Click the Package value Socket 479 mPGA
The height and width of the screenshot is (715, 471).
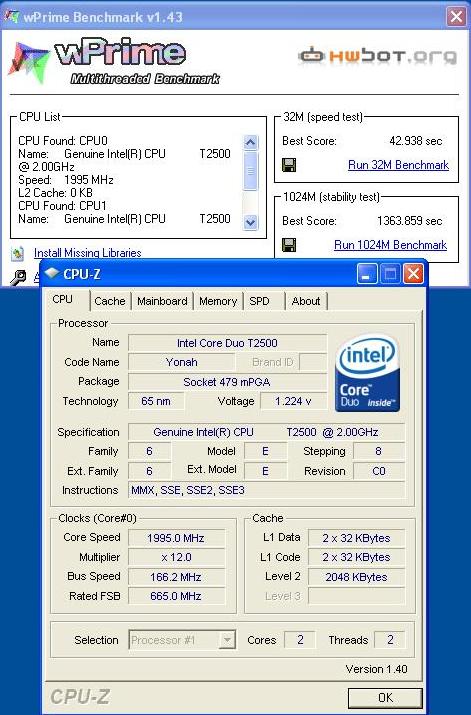pyautogui.click(x=228, y=382)
